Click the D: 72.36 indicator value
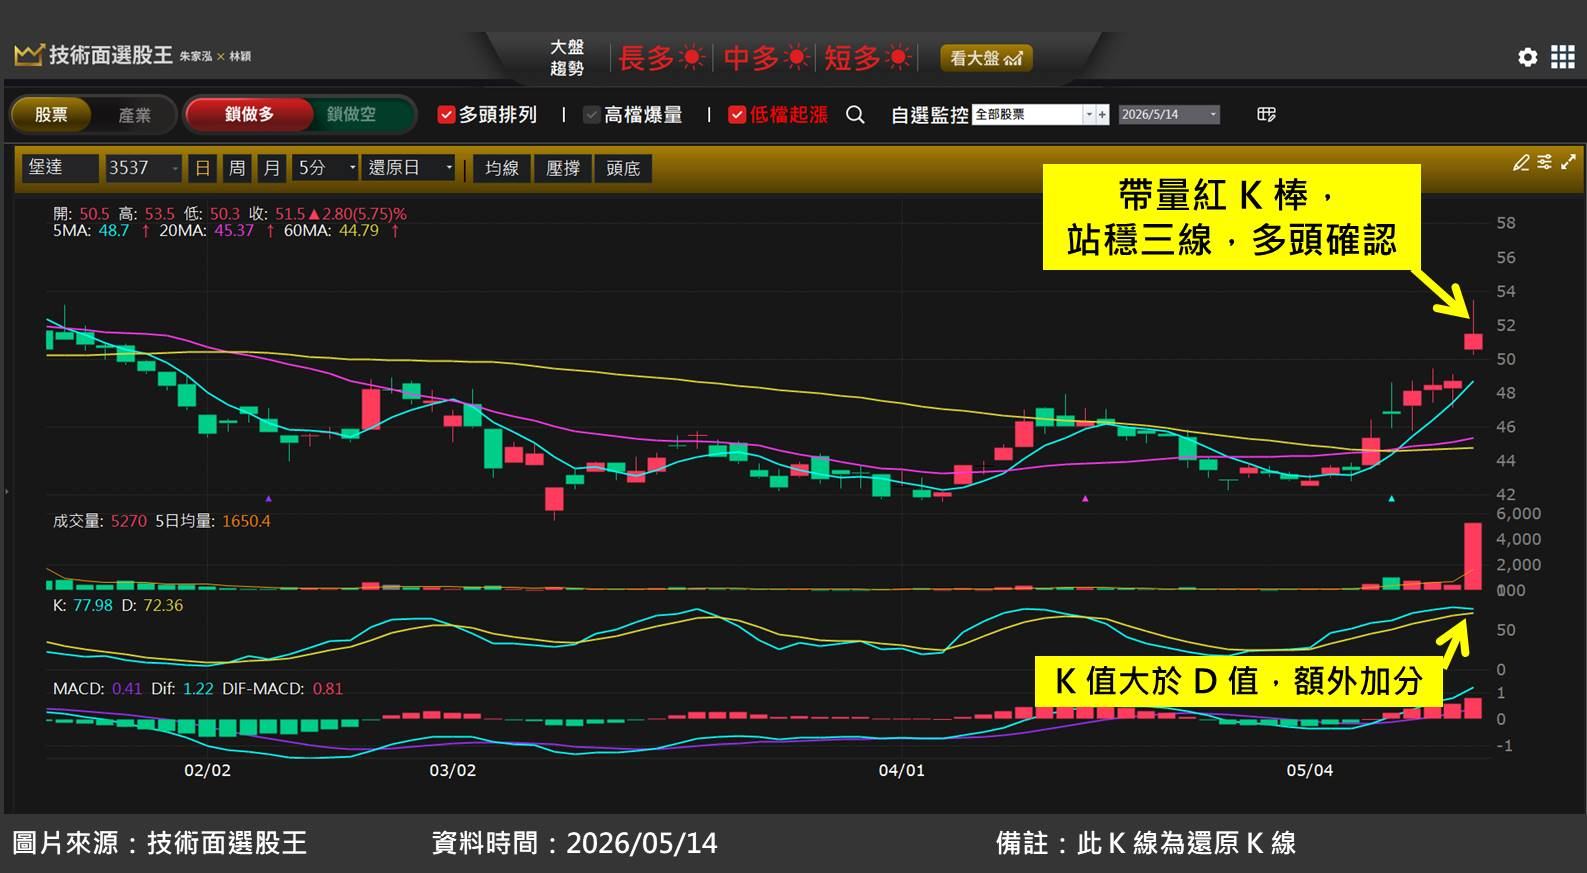Viewport: 1587px width, 873px height. coord(152,605)
